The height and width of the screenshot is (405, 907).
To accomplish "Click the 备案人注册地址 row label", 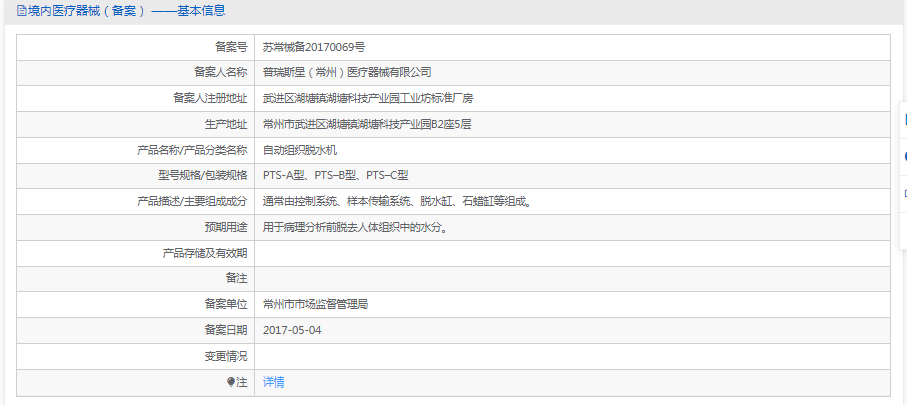I will click(210, 98).
